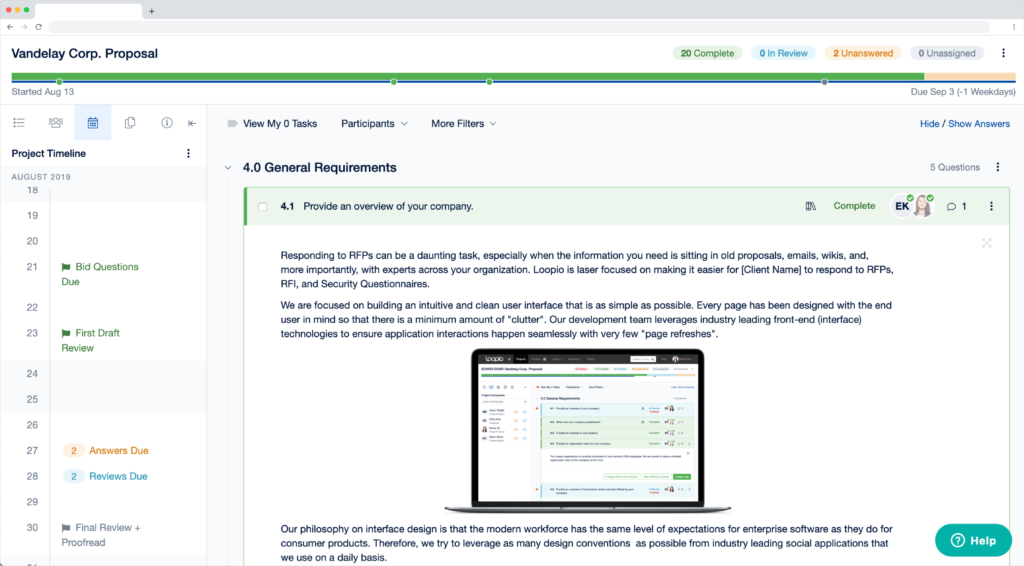Click browser back arrow
1024x566 pixels.
tap(10, 27)
